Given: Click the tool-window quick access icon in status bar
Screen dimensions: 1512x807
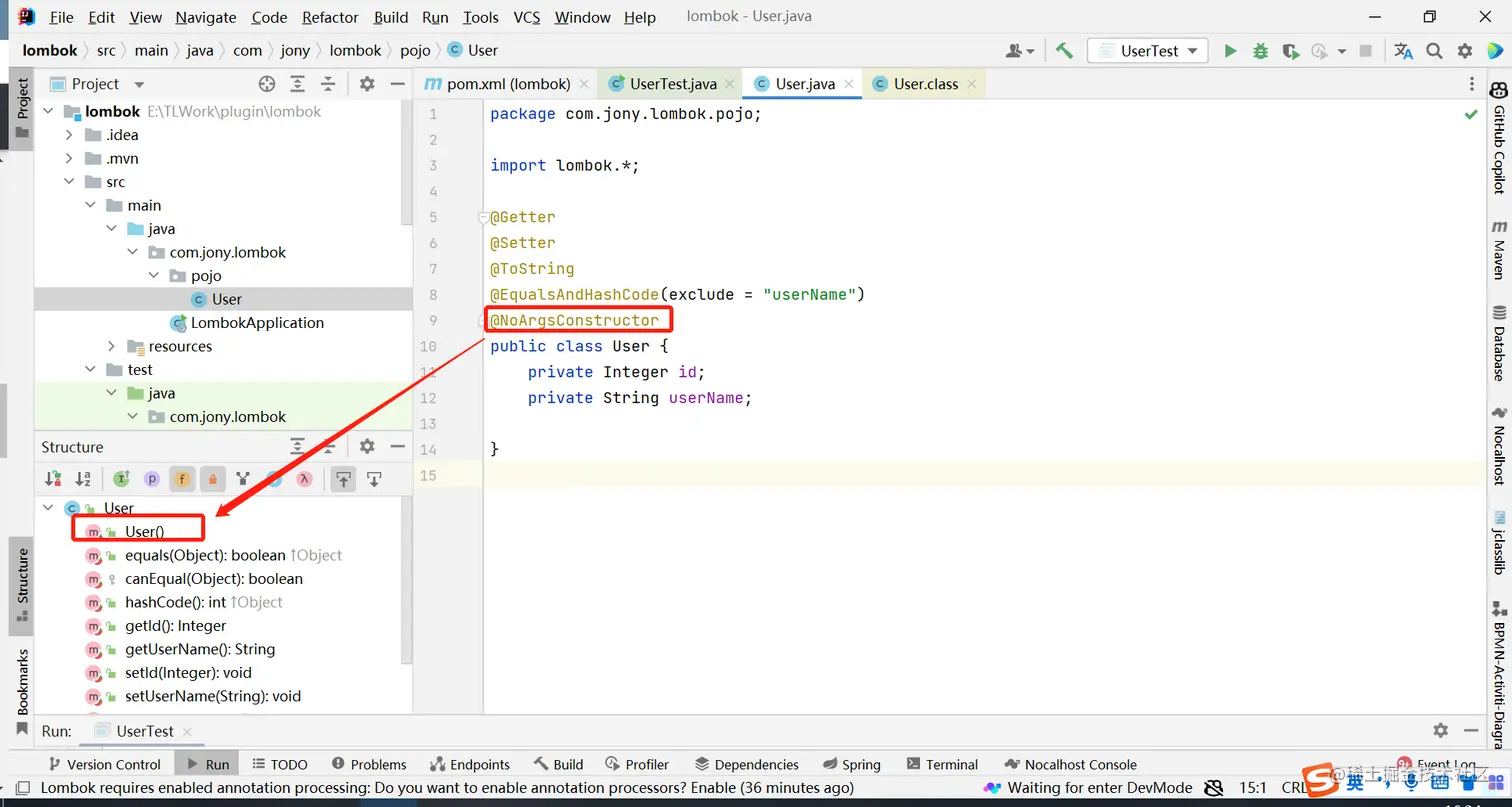Looking at the screenshot, I should [x=22, y=788].
